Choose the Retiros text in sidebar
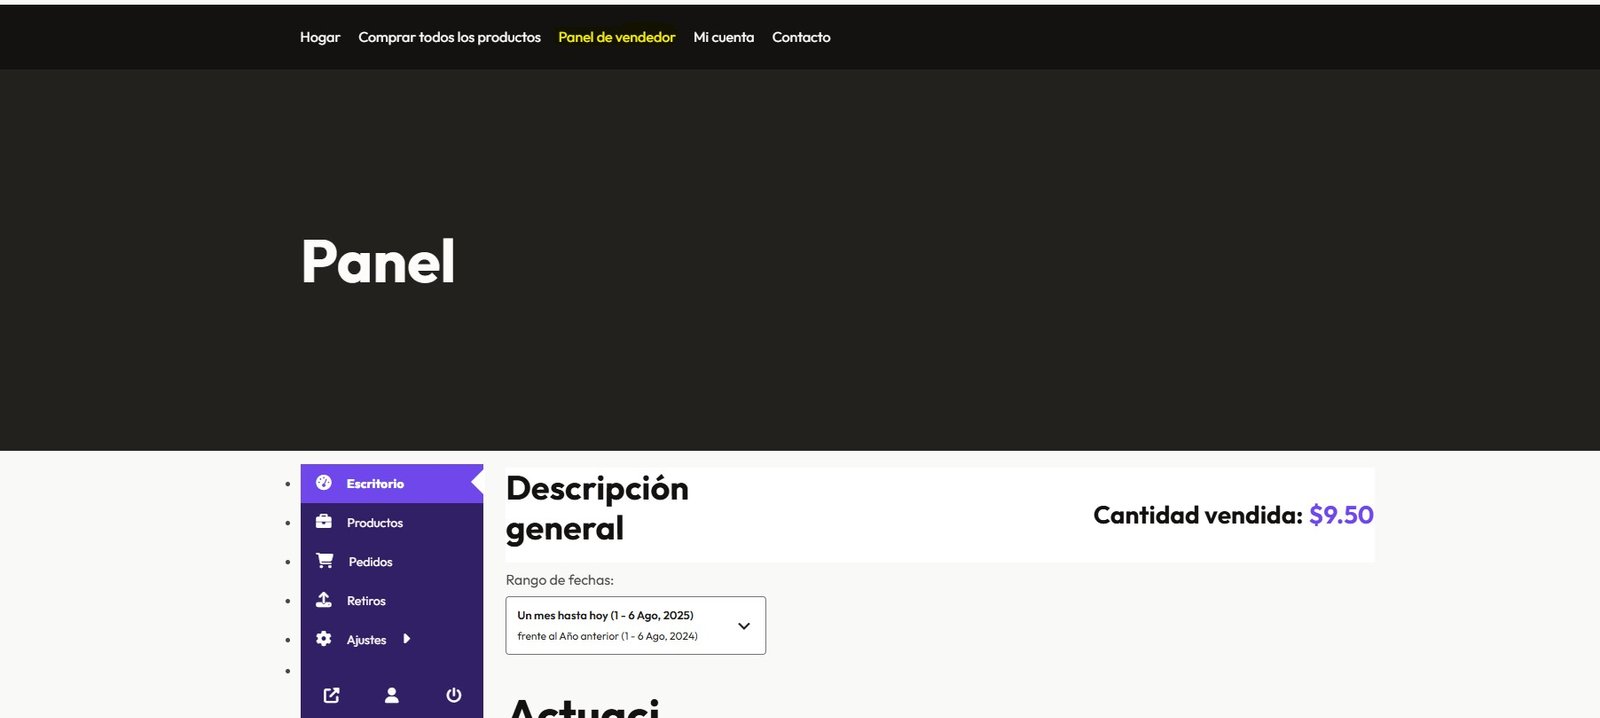Screen dimensions: 1600x718 pyautogui.click(x=366, y=601)
